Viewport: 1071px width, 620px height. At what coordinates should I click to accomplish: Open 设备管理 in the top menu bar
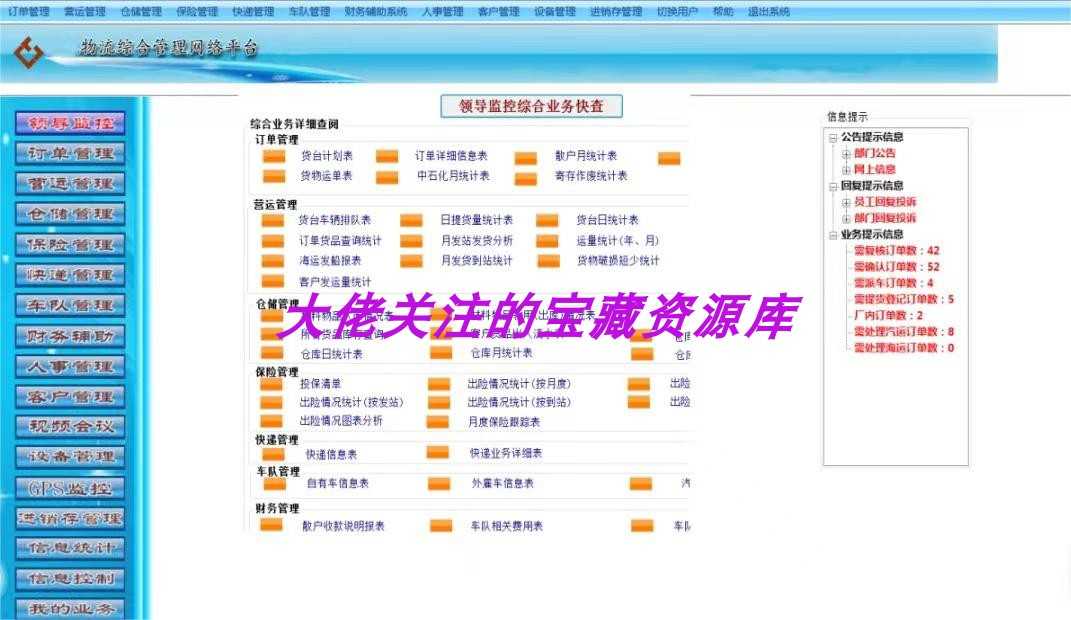pos(555,12)
